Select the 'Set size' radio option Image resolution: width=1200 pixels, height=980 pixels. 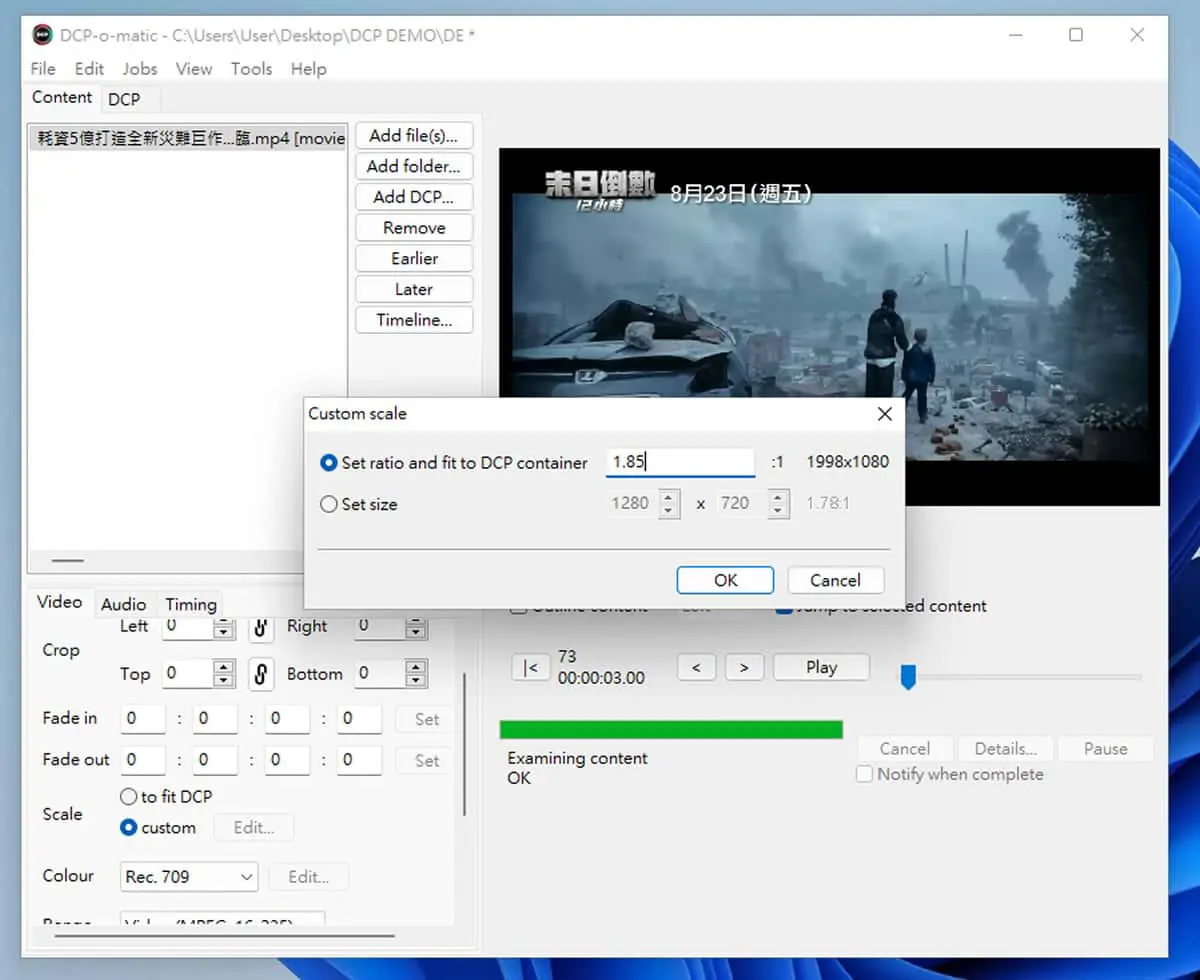point(358,505)
